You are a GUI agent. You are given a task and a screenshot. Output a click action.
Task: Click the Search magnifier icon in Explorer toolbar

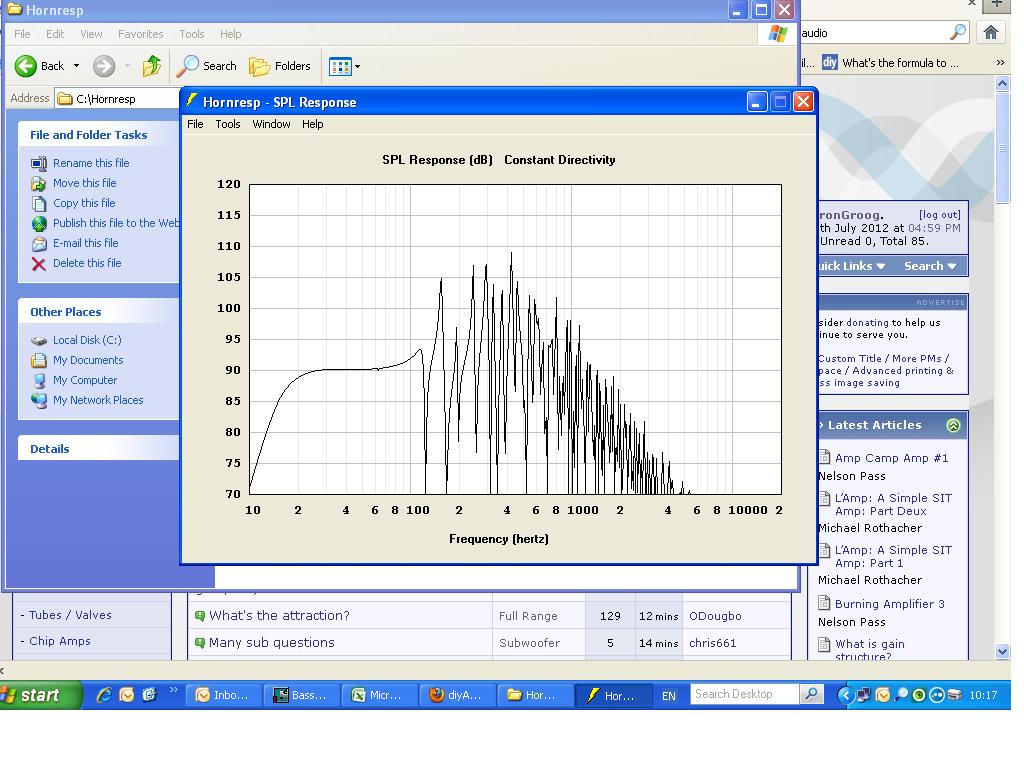click(x=188, y=66)
